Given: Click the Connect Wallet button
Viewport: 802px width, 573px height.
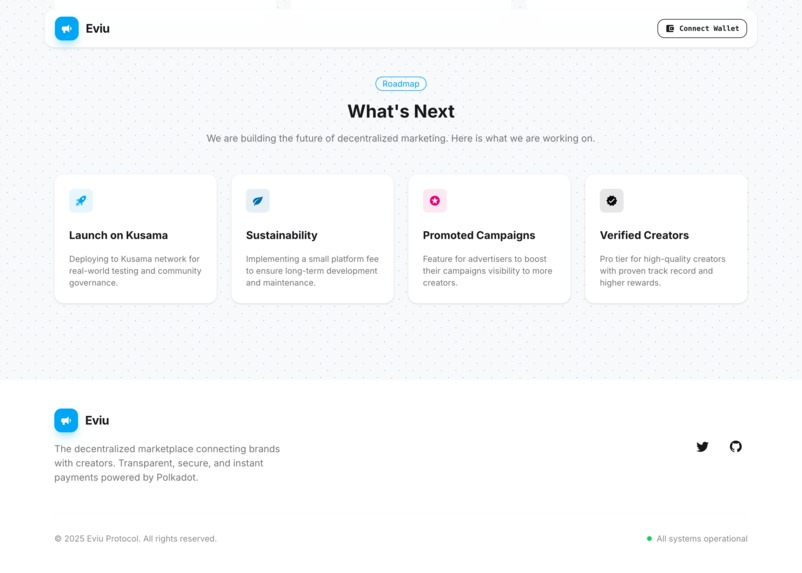Looking at the screenshot, I should pos(702,29).
